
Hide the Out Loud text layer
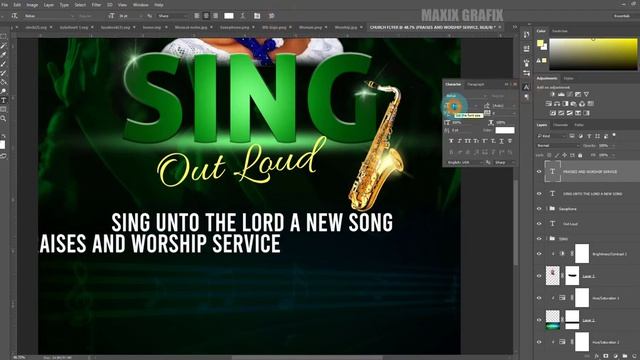539,224
